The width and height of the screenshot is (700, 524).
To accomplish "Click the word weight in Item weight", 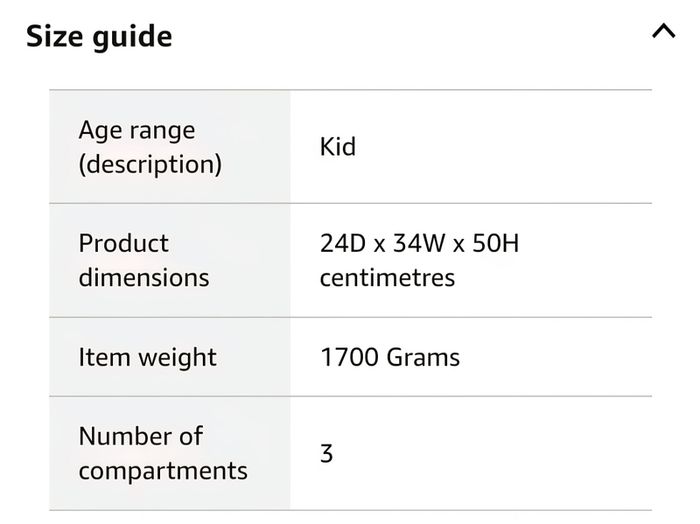I will tap(178, 357).
